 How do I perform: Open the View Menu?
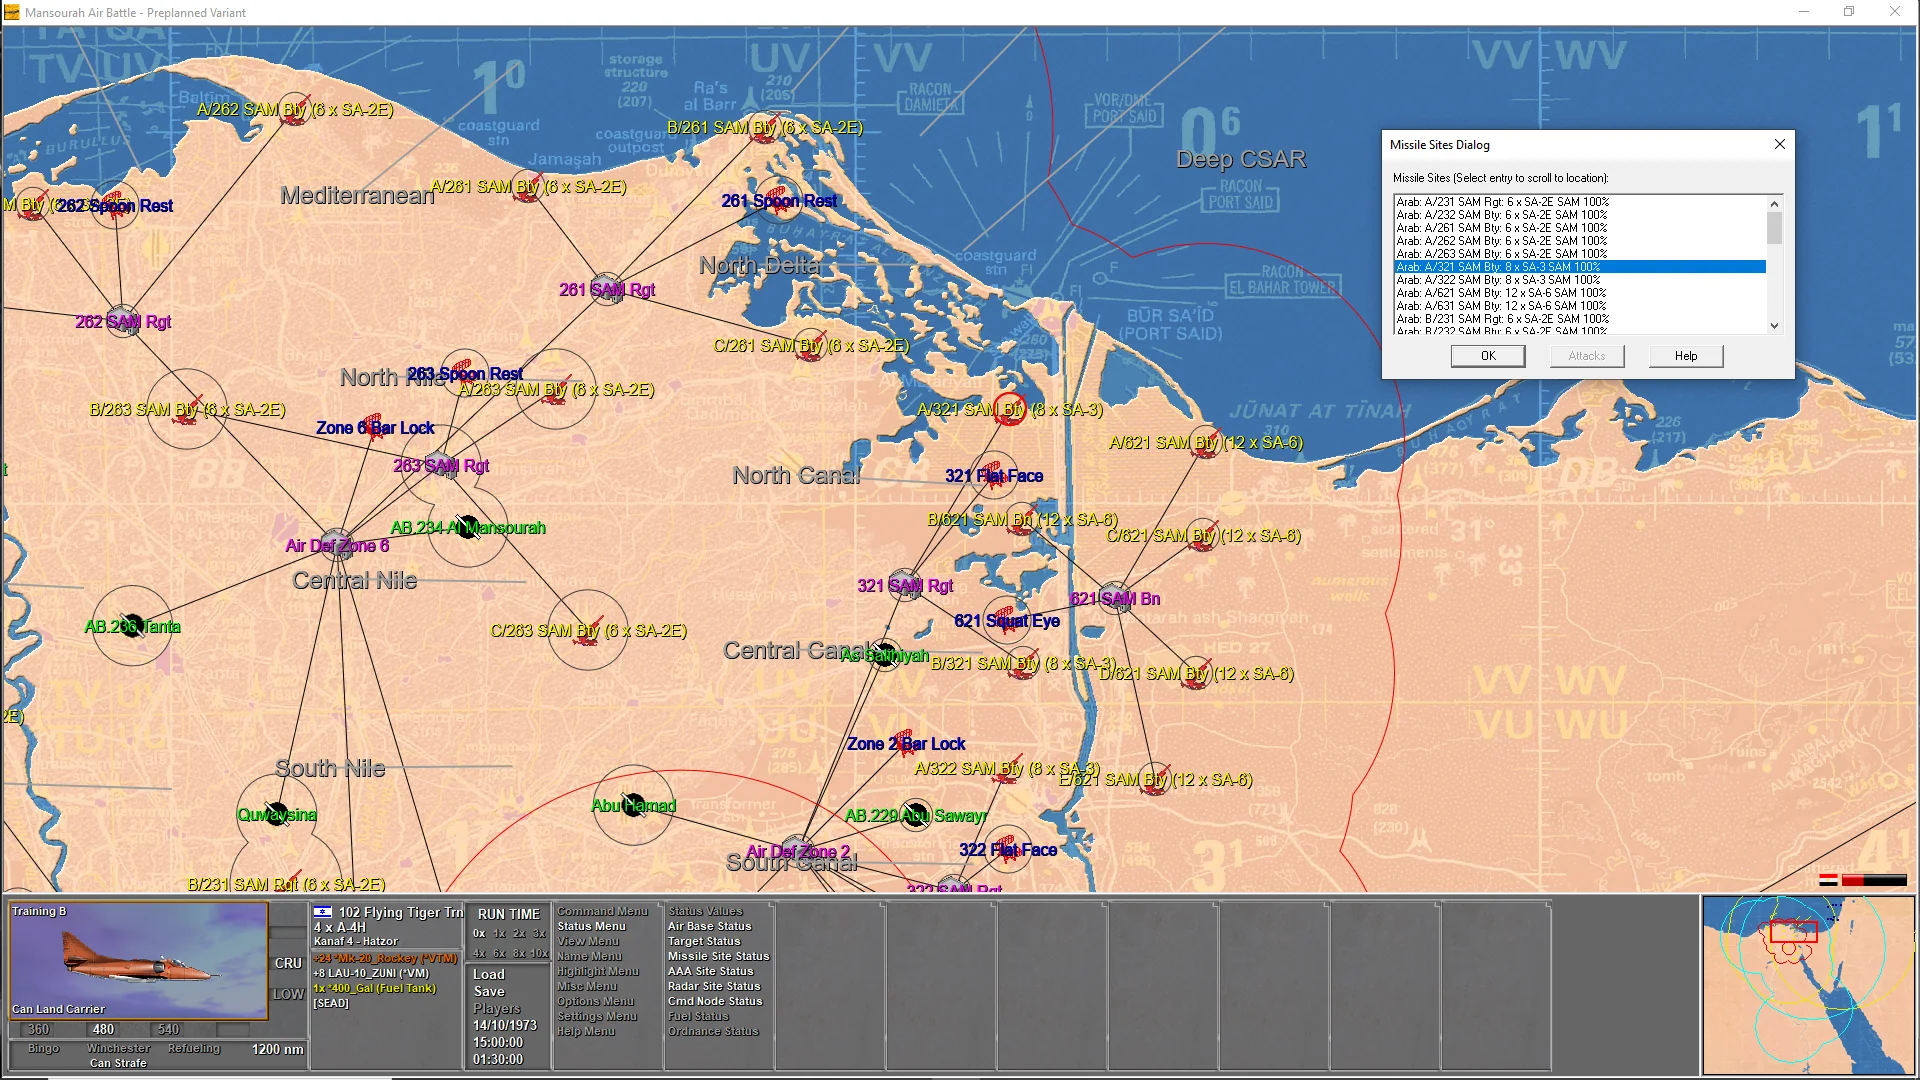point(588,942)
